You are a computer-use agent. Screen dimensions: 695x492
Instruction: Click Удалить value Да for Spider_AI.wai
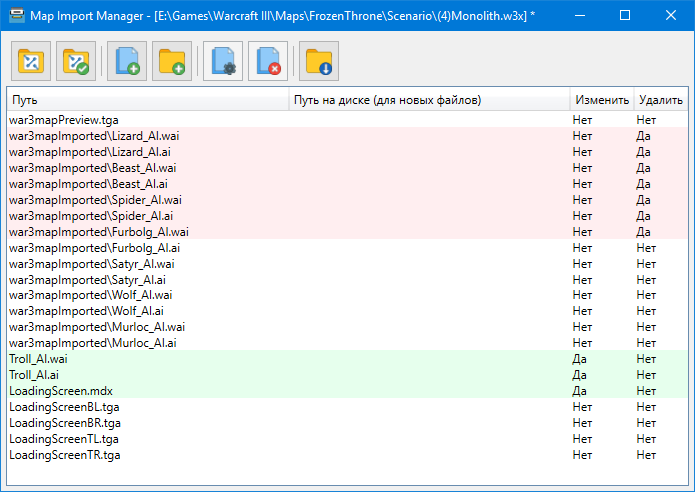pos(643,199)
